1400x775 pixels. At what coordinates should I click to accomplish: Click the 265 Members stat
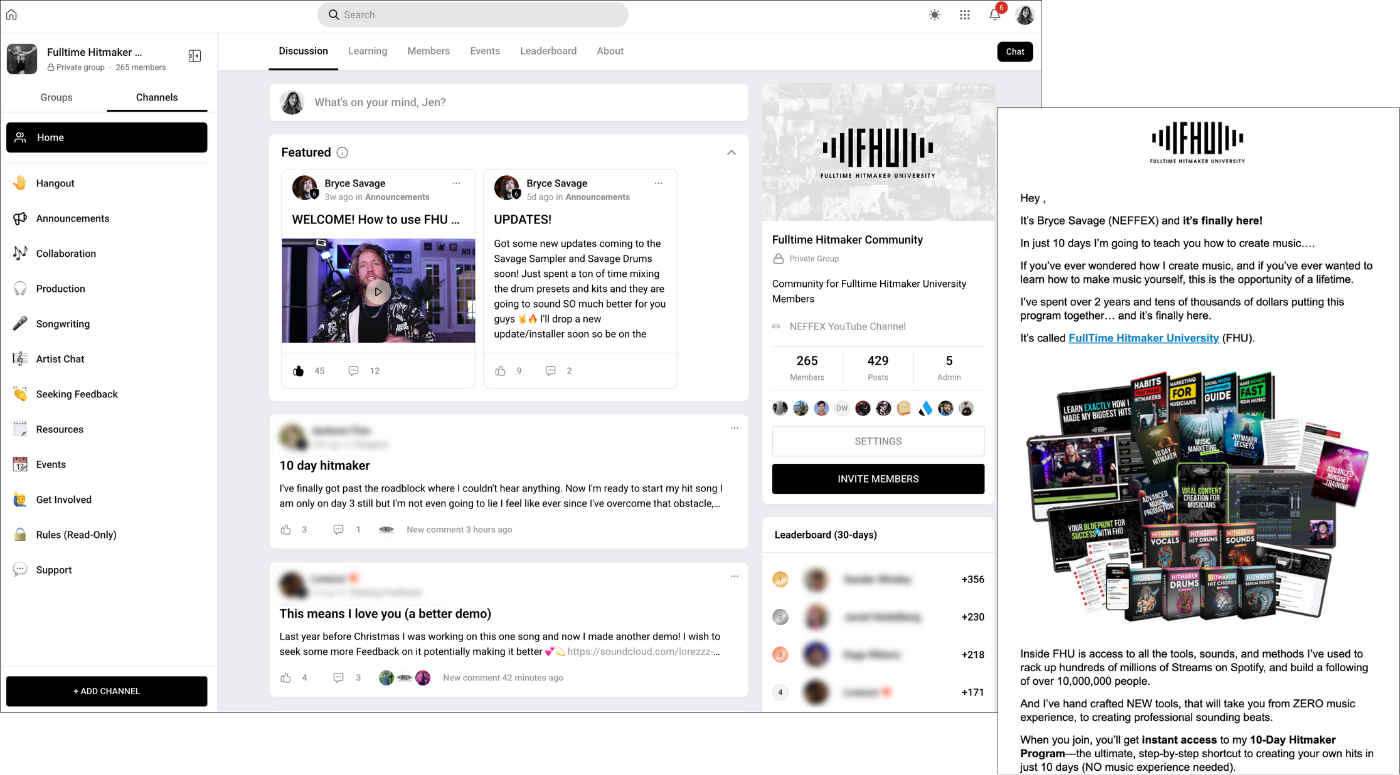[807, 367]
